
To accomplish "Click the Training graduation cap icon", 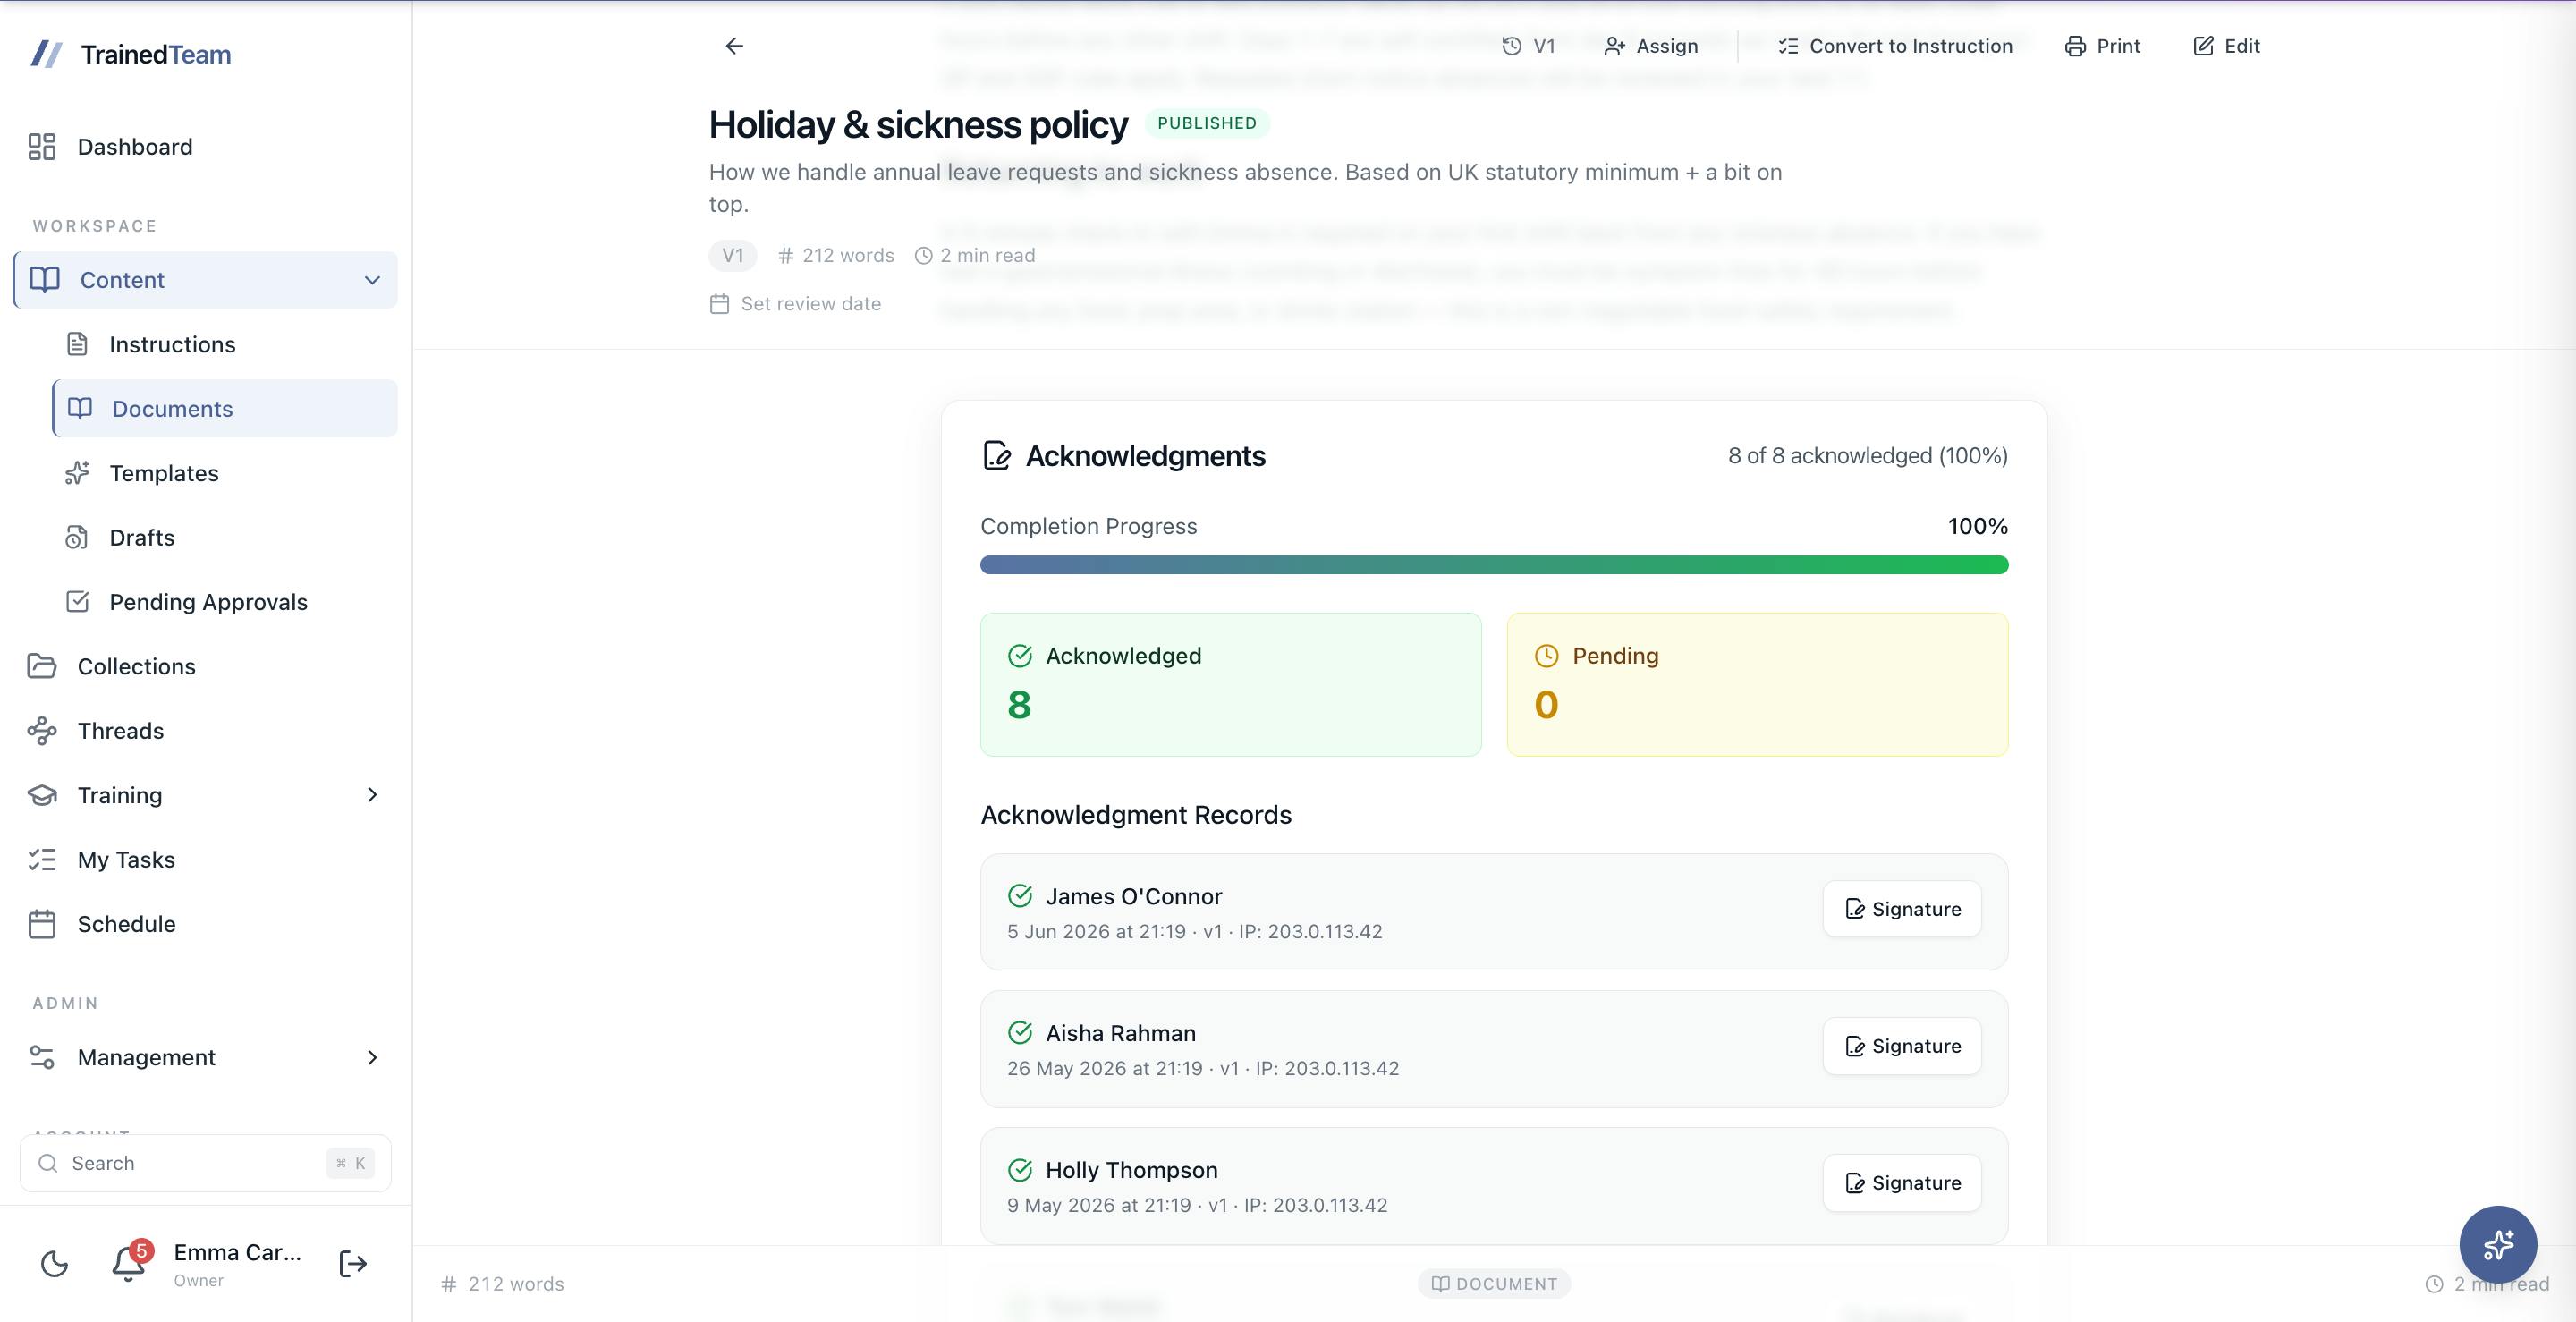I will 42,795.
